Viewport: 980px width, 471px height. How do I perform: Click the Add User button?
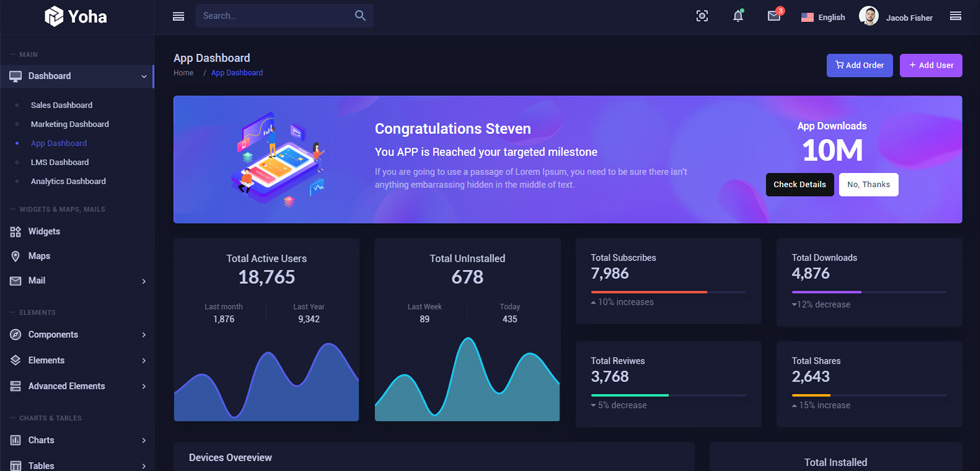pos(931,66)
